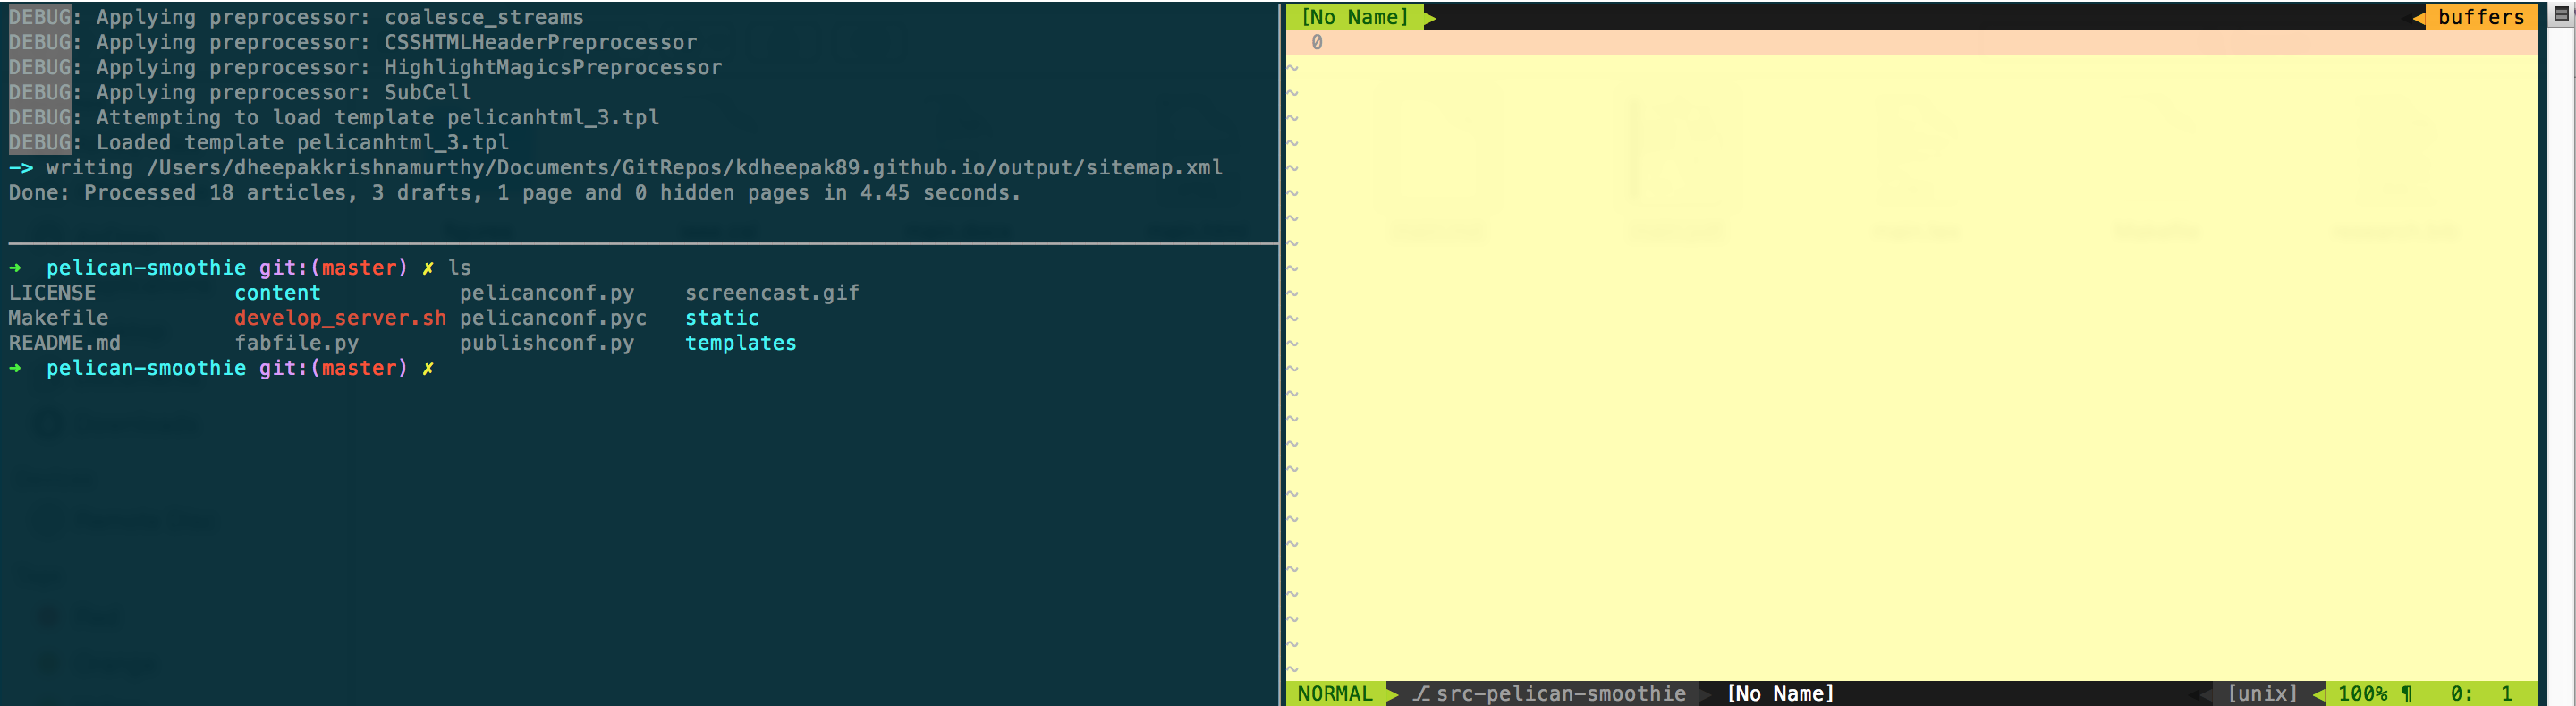Click the -> arrow before writing sitemap line
This screenshot has height=706, width=2576.
pos(21,168)
